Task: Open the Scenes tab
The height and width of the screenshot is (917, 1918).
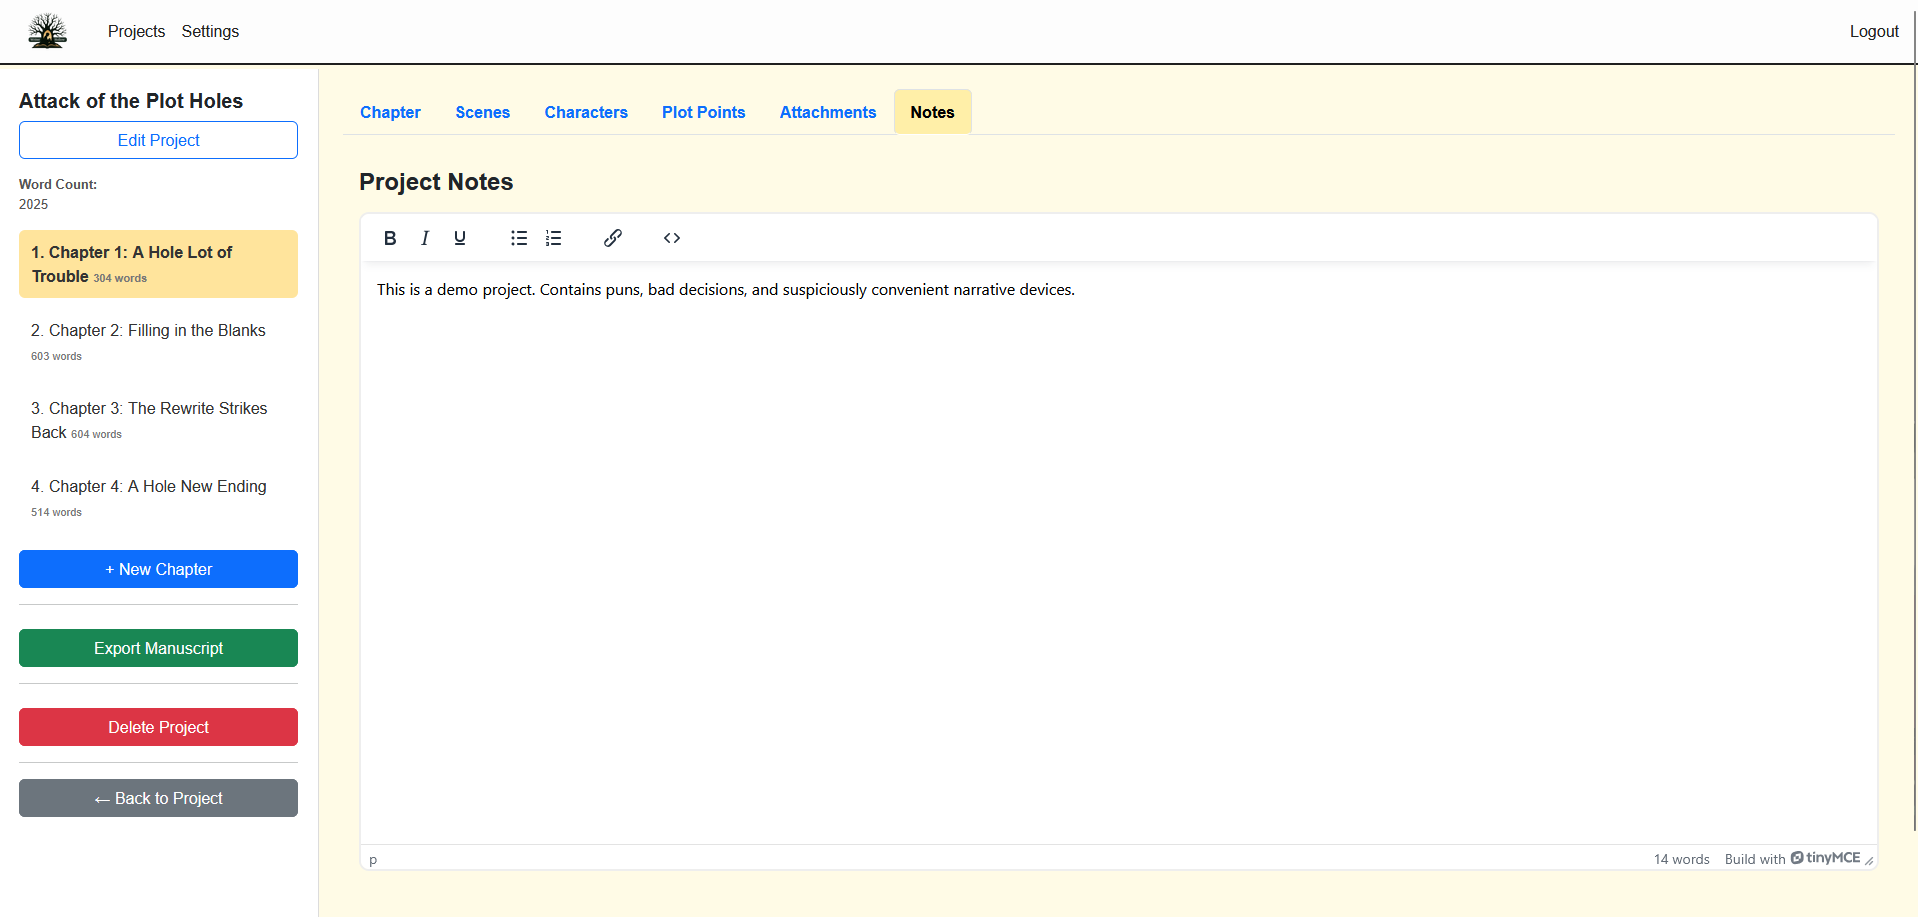Action: point(482,112)
